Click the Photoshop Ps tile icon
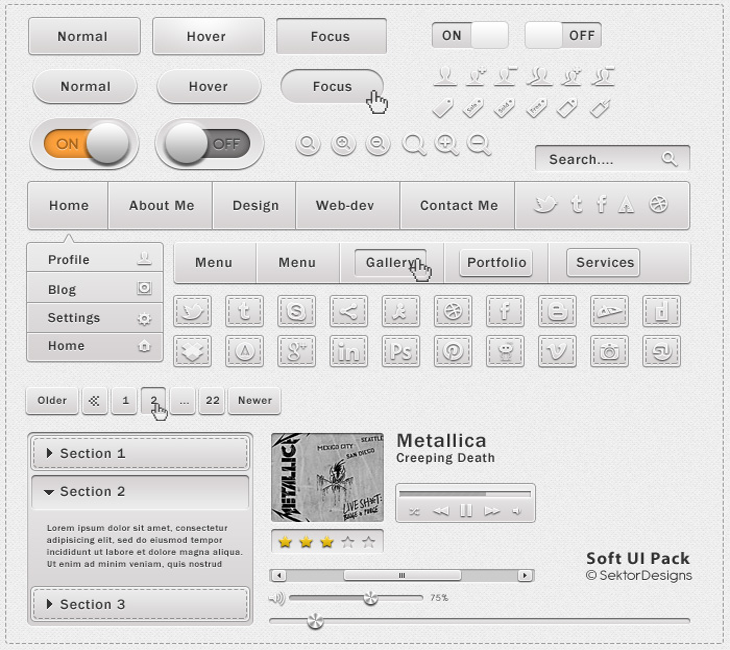Viewport: 730px width, 650px height. [x=400, y=351]
